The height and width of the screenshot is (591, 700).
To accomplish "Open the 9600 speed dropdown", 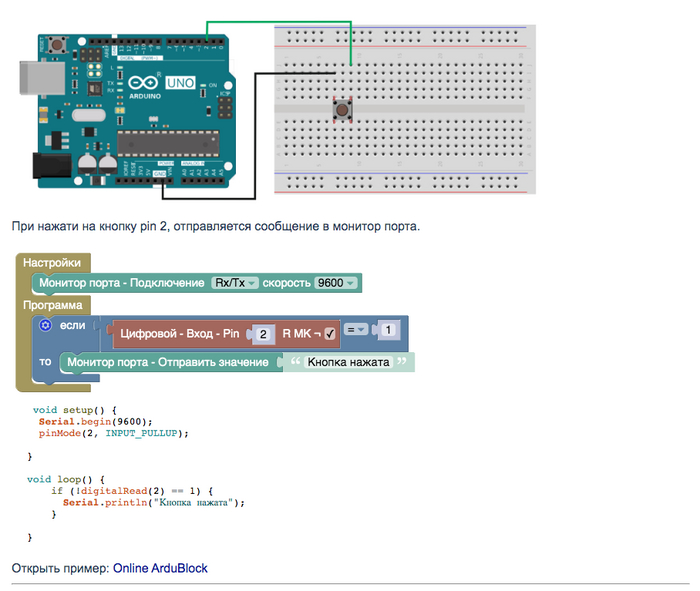I will pyautogui.click(x=334, y=283).
